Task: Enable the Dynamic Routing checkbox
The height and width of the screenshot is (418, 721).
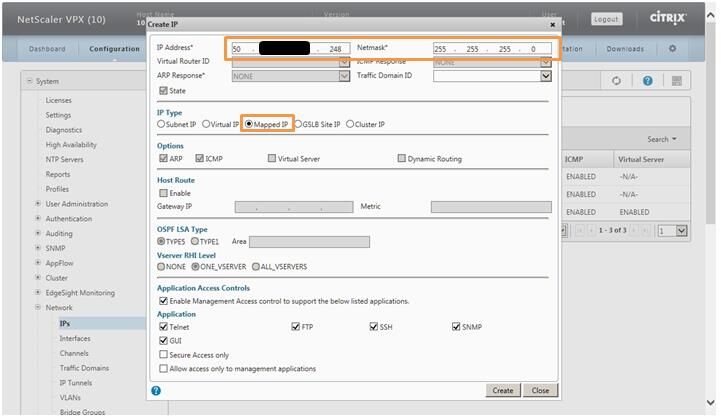Action: [x=401, y=158]
